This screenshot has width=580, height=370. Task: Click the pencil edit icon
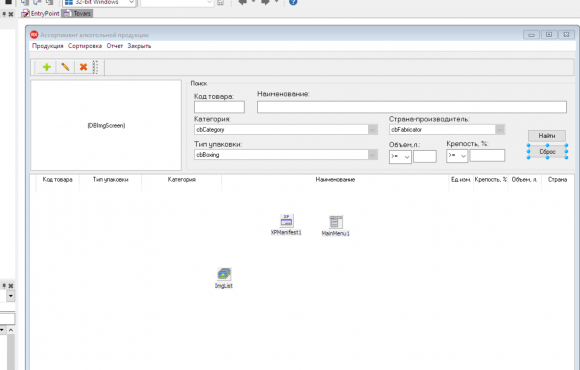coord(65,67)
